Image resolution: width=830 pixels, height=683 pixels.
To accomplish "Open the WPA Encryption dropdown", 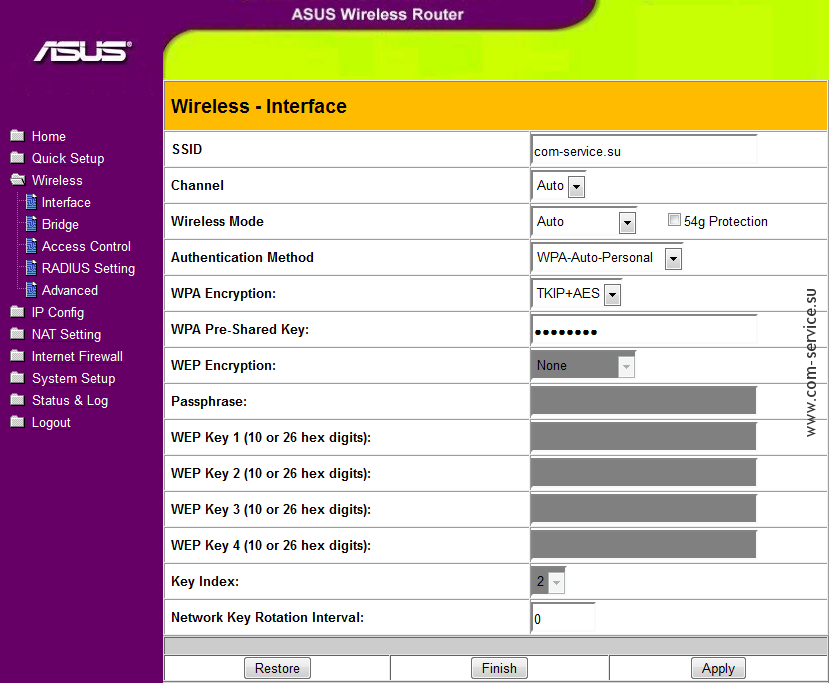I will pos(576,294).
